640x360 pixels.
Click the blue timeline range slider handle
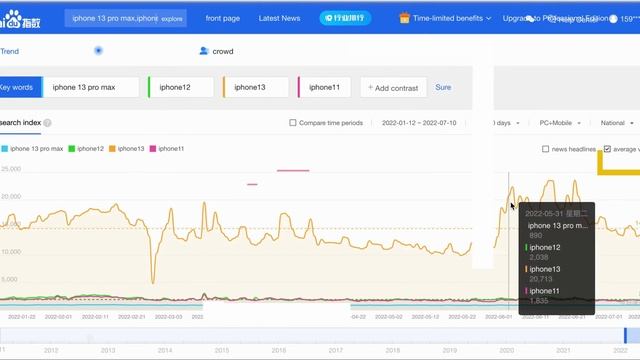625,336
